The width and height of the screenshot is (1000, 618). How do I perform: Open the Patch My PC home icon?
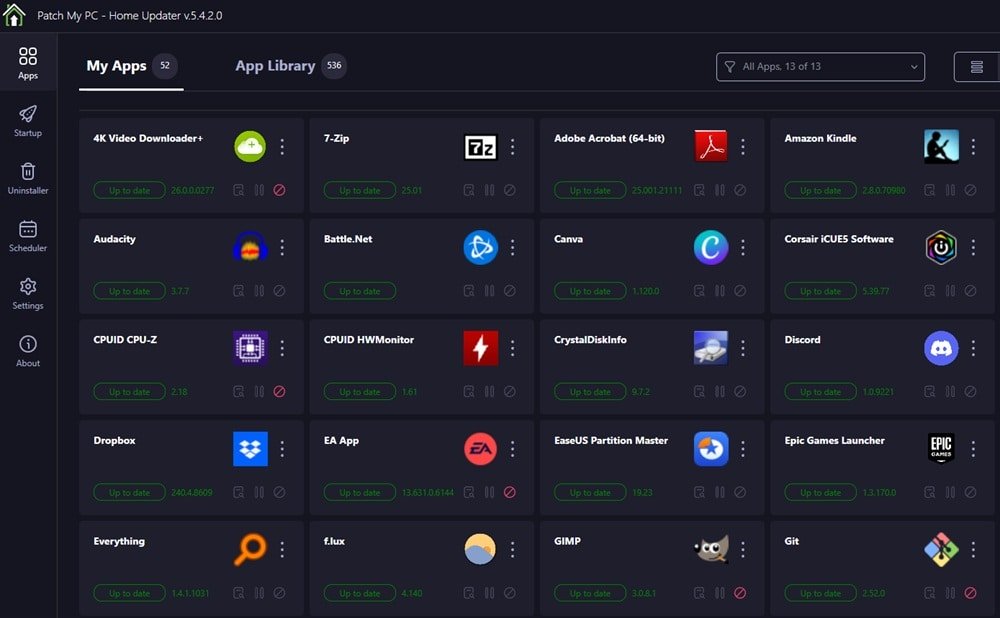coord(14,15)
